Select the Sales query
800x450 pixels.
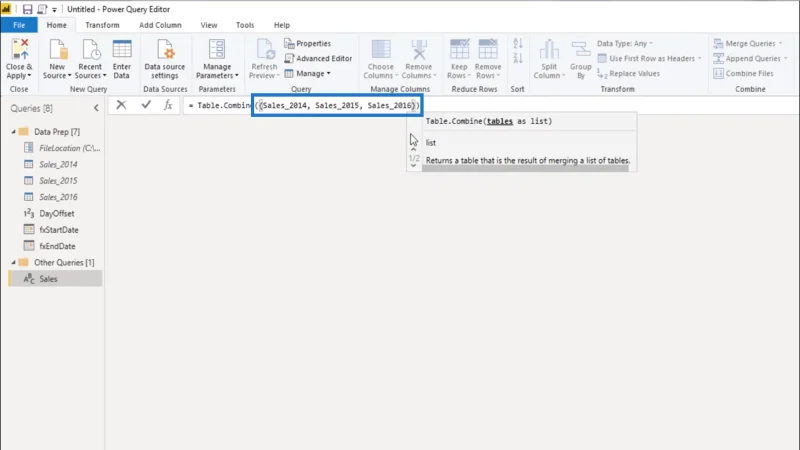55,279
